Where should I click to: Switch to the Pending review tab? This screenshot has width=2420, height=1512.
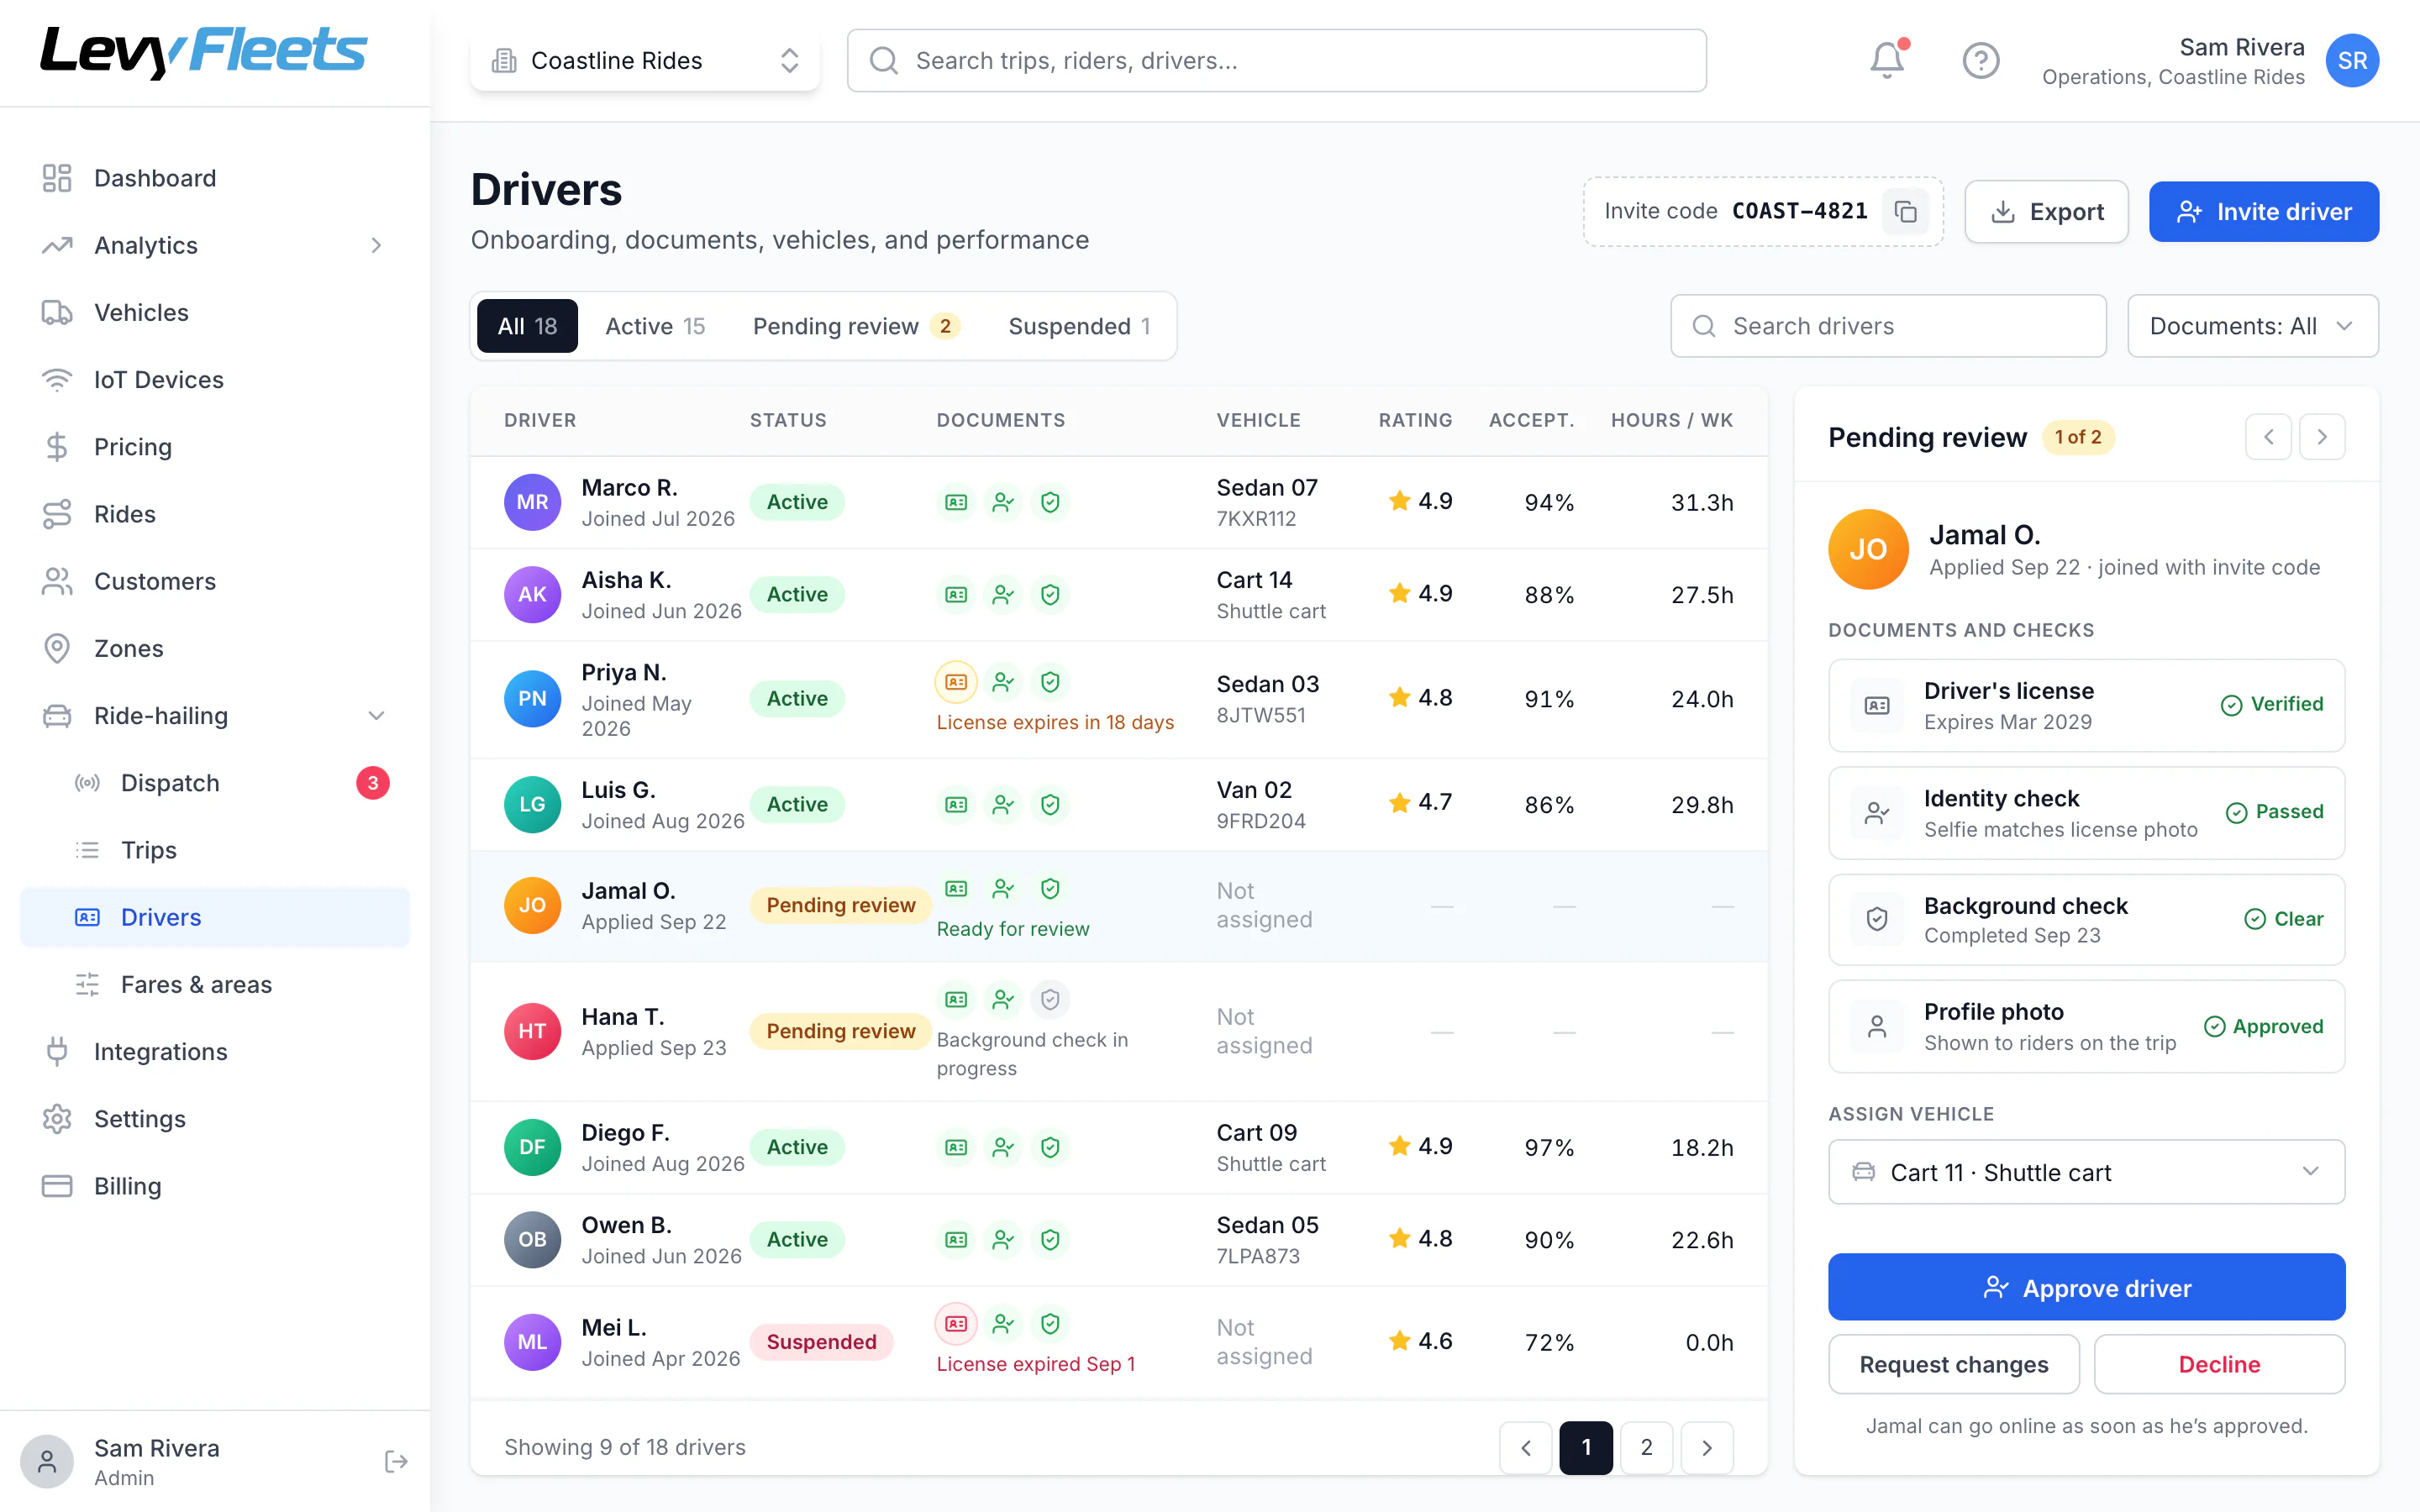856,326
